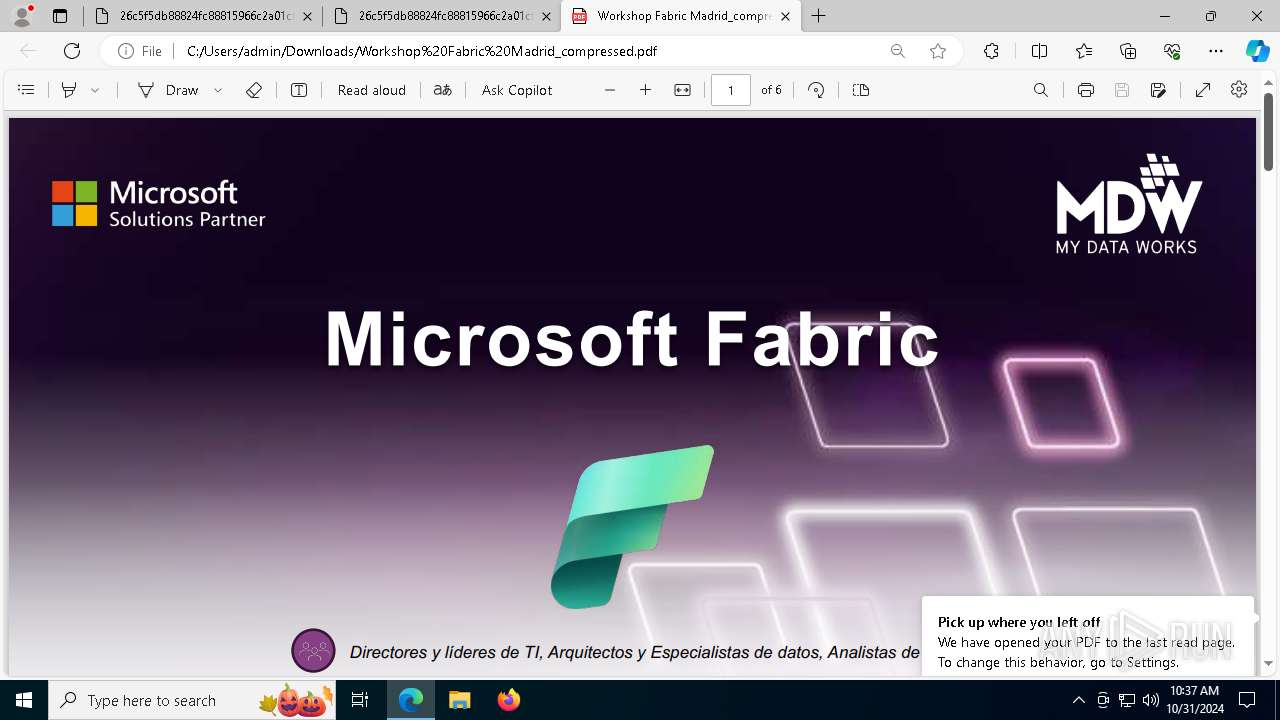Open the Tab actions menu

[60, 16]
